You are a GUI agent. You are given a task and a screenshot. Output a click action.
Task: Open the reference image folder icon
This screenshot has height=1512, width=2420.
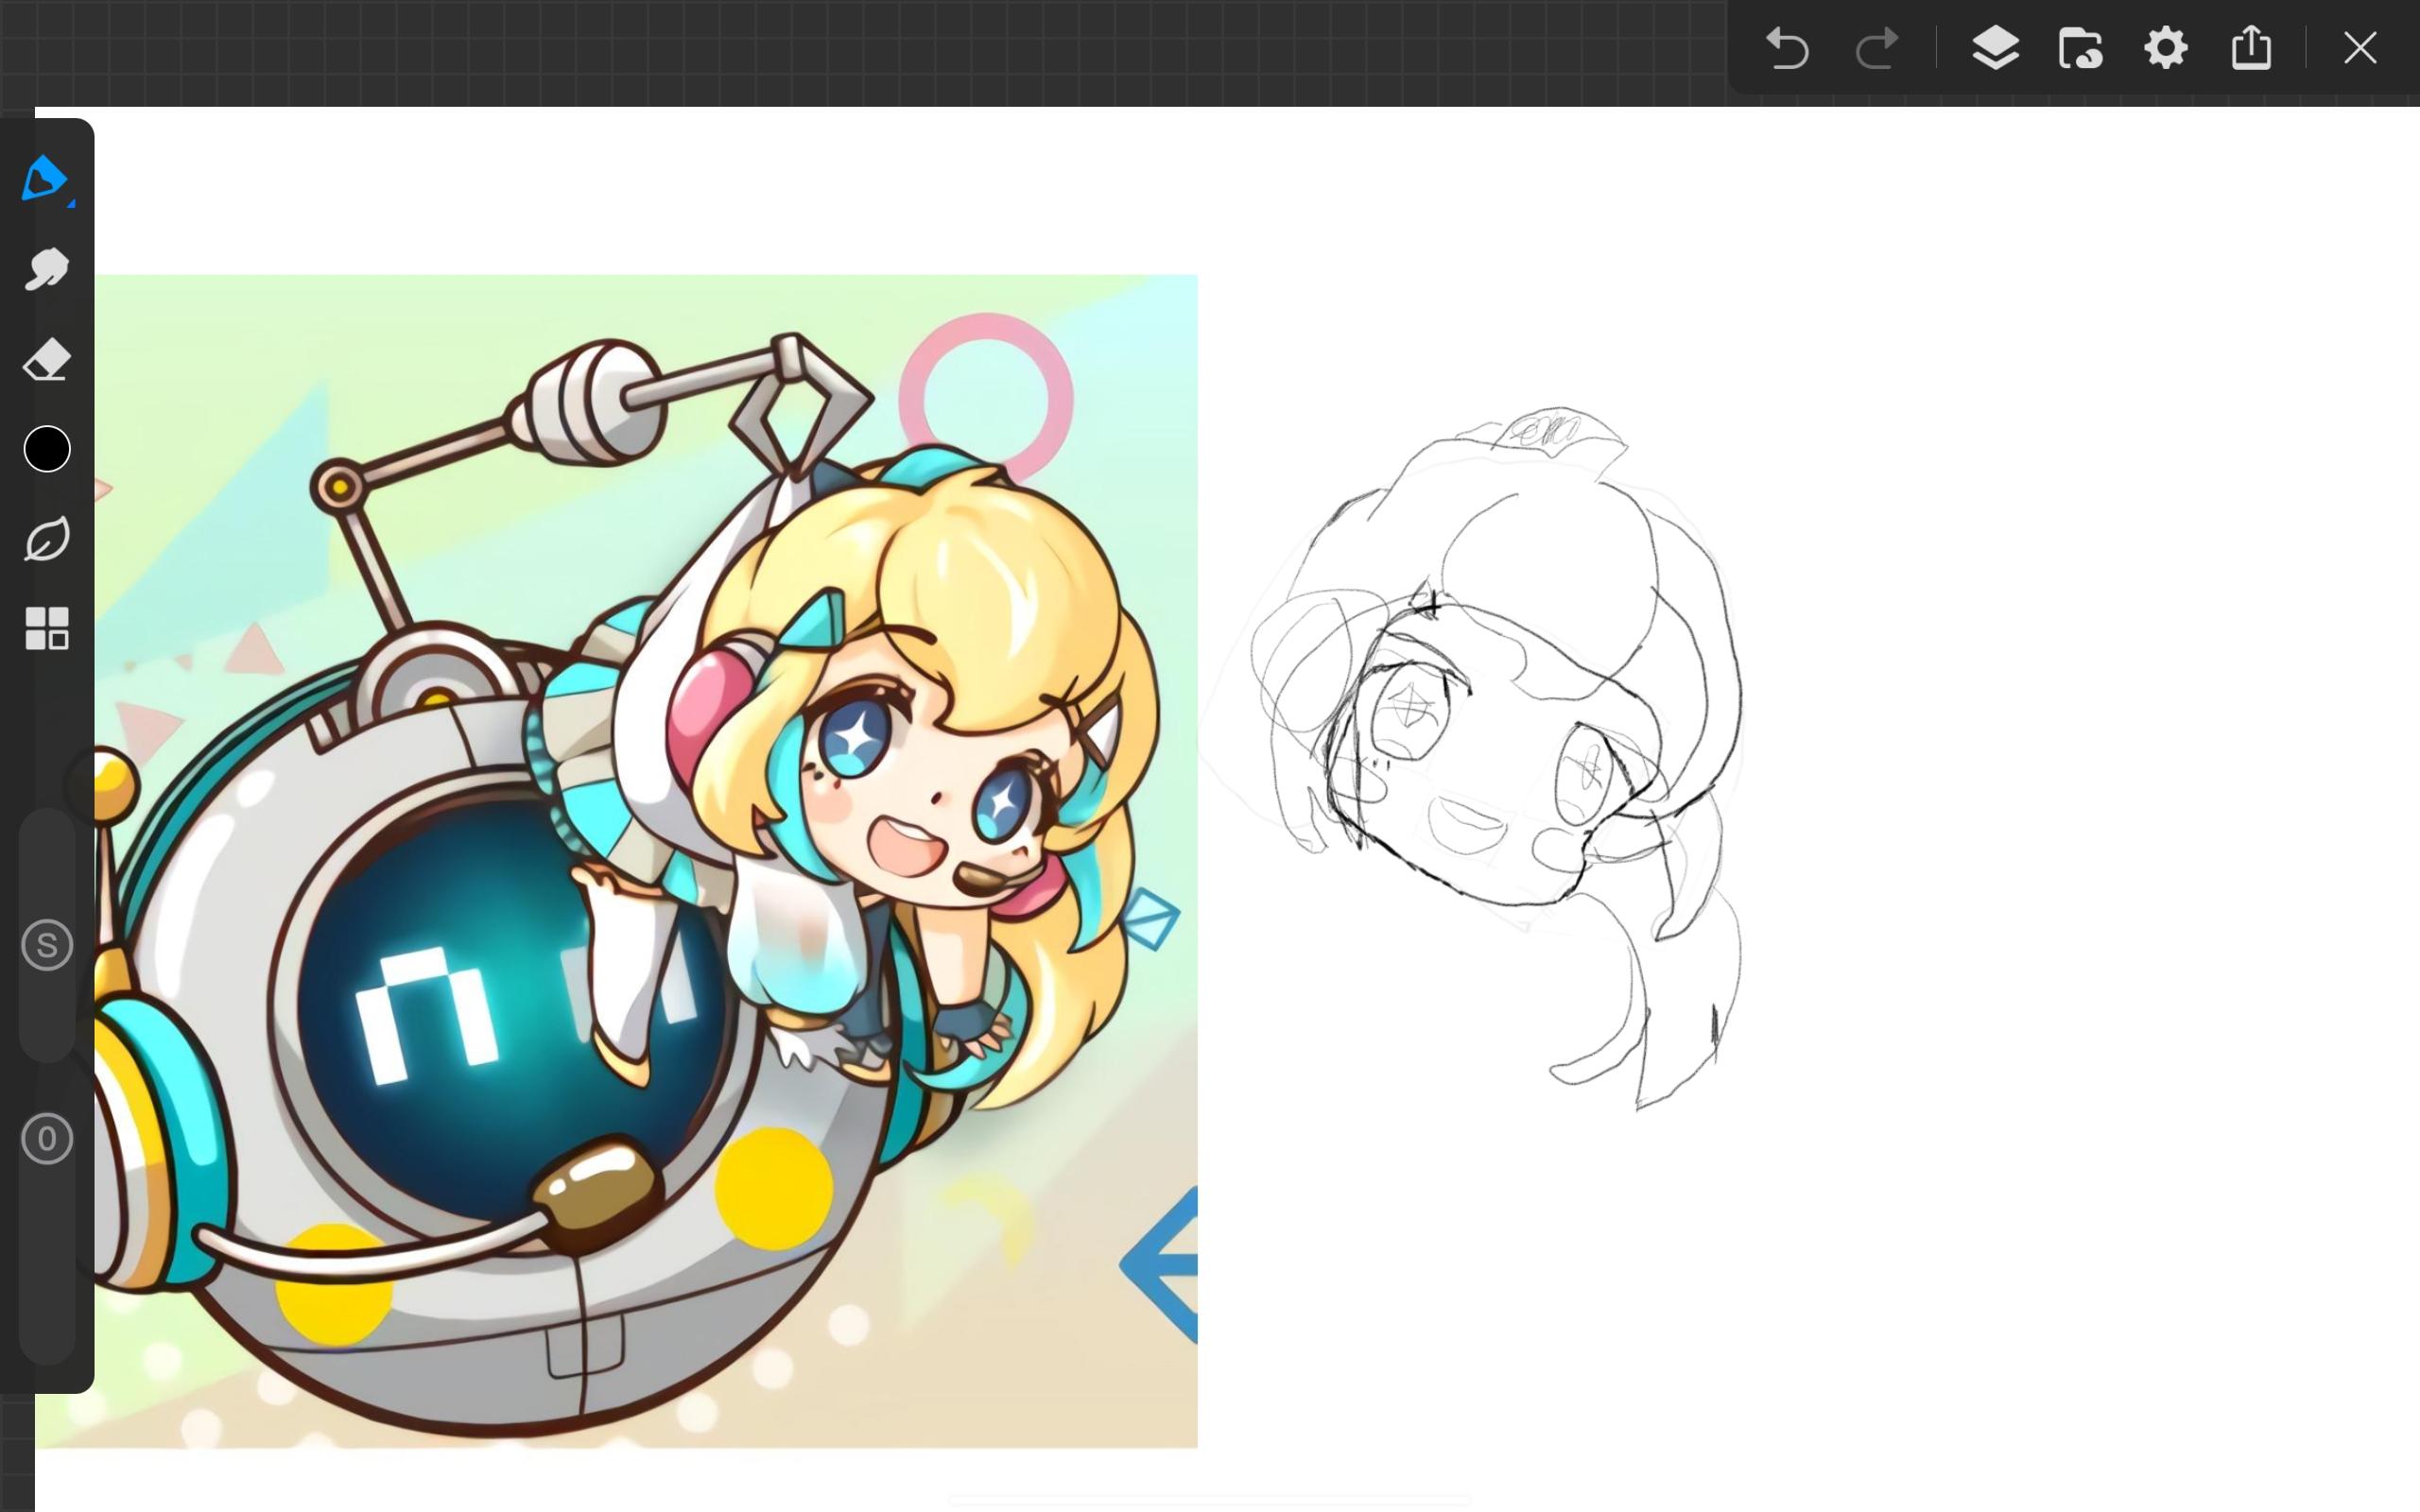point(2080,48)
